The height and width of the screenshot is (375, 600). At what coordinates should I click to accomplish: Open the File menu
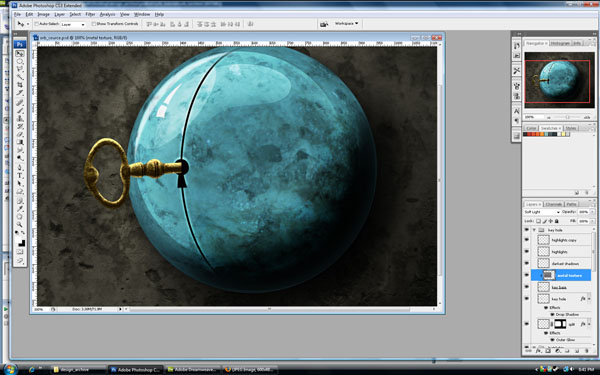click(x=17, y=15)
